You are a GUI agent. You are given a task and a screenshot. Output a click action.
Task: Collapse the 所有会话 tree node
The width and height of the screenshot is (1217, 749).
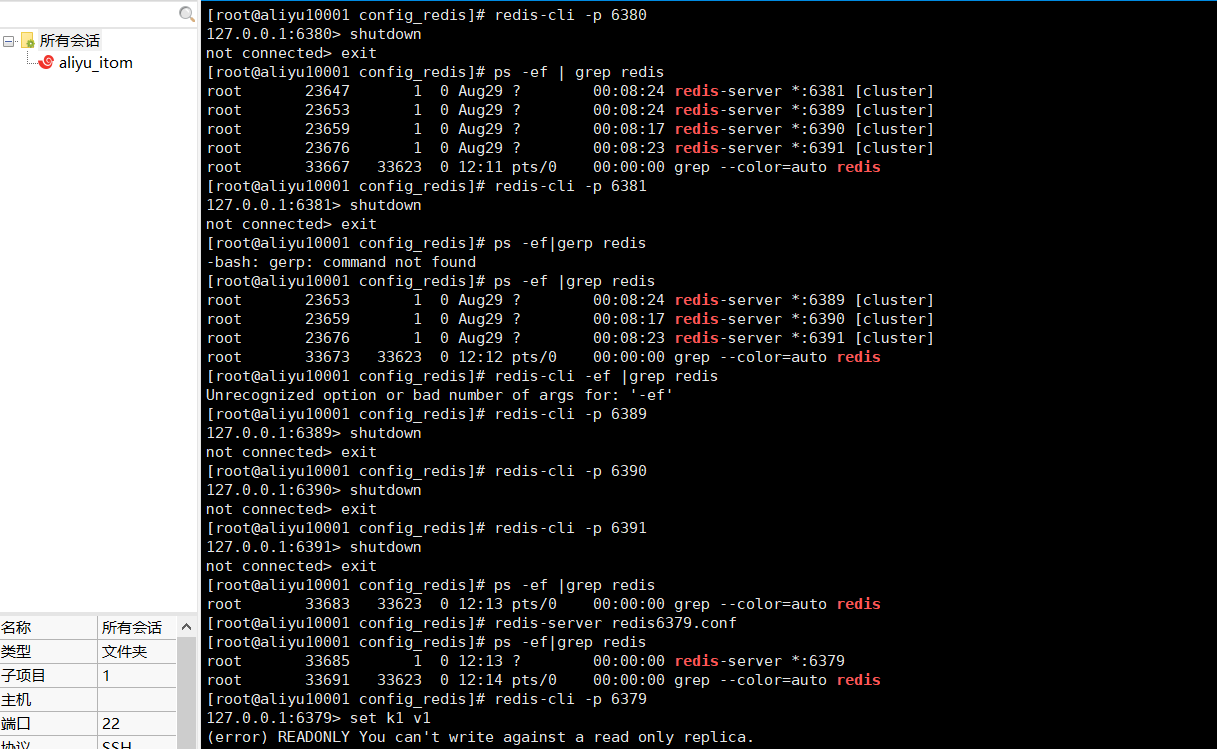click(8, 41)
